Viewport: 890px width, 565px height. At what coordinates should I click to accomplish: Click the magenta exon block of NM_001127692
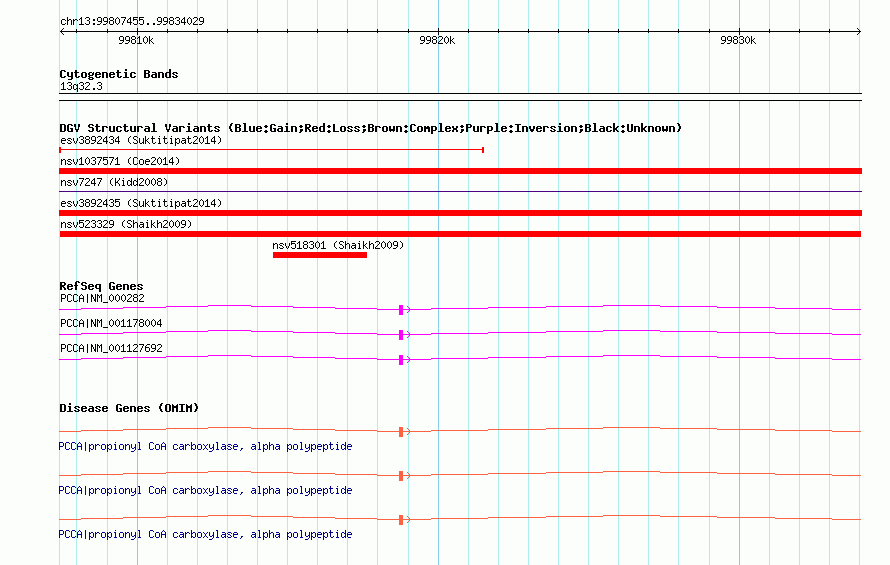click(401, 359)
